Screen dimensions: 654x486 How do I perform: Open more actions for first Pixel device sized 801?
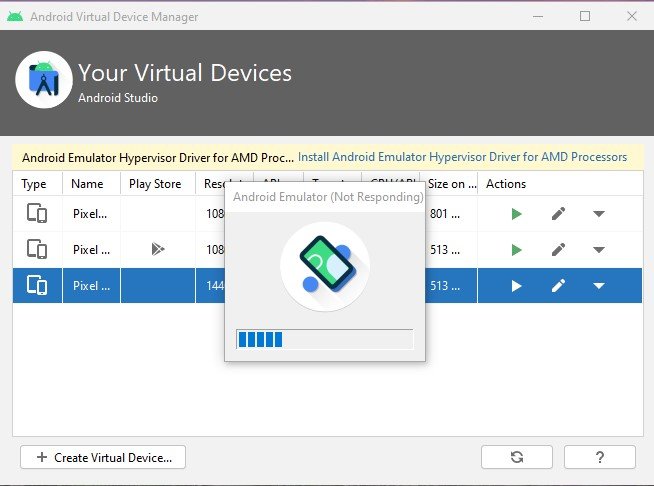[599, 214]
